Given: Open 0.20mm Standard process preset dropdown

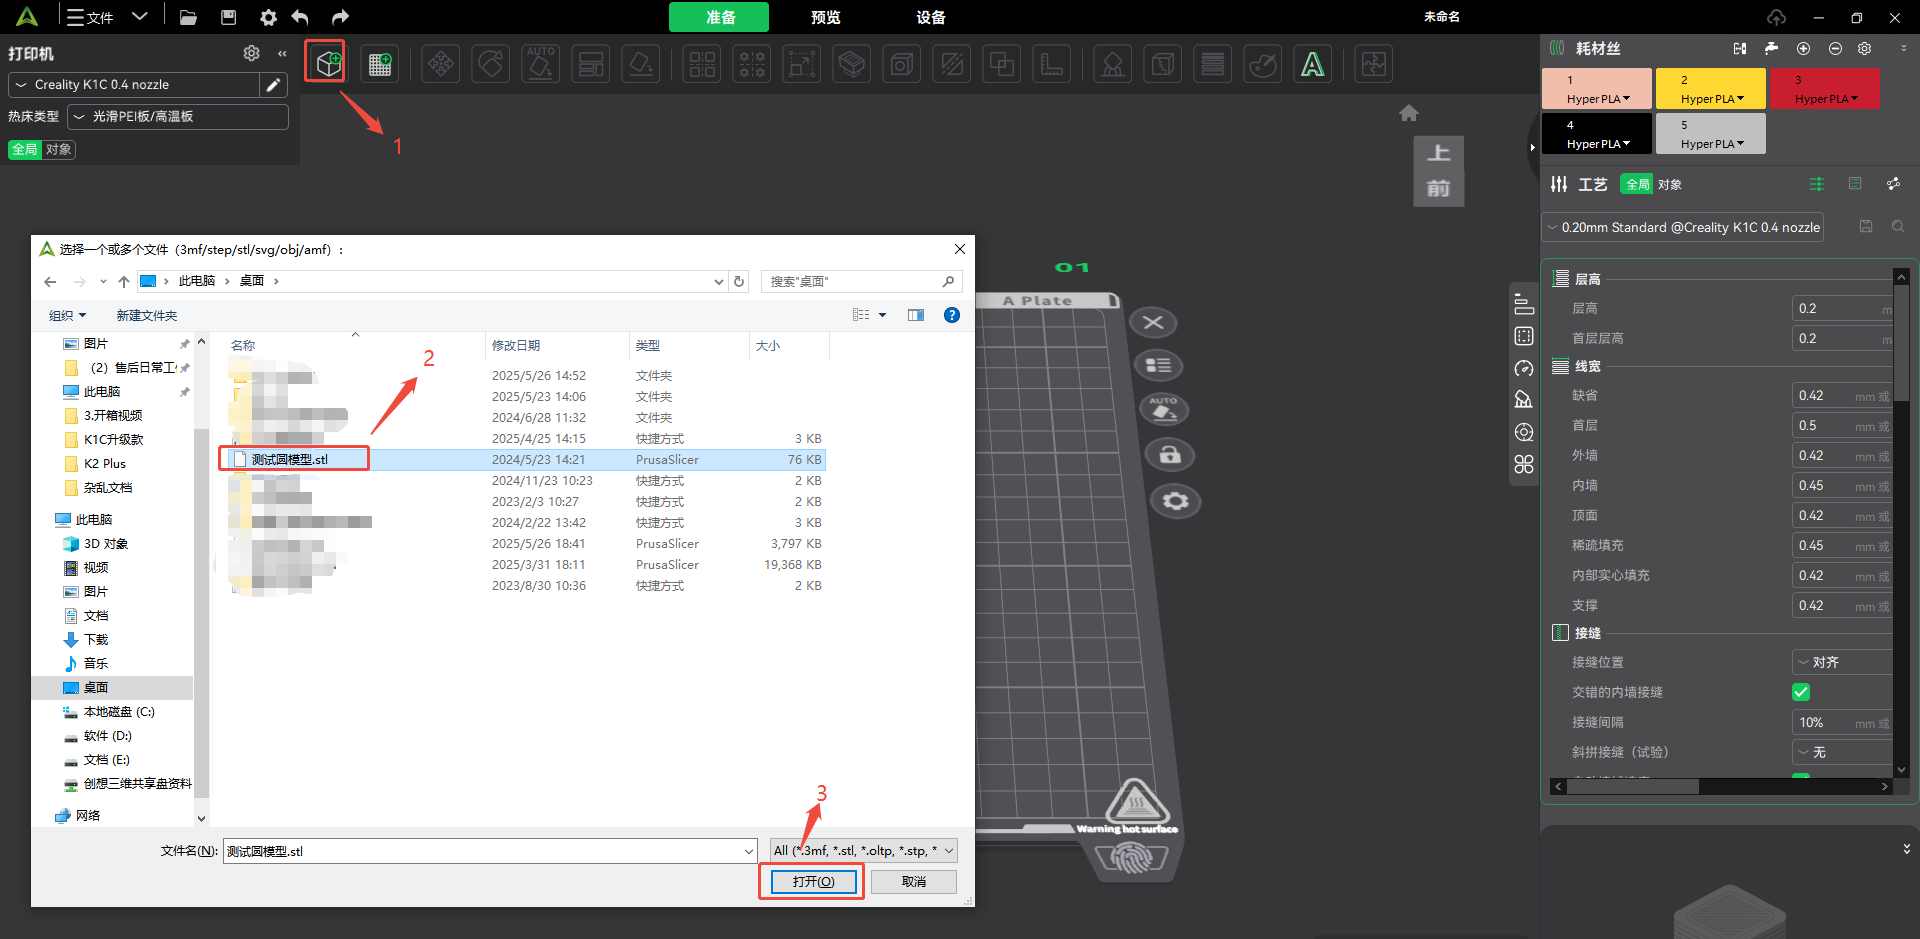Looking at the screenshot, I should click(x=1683, y=227).
